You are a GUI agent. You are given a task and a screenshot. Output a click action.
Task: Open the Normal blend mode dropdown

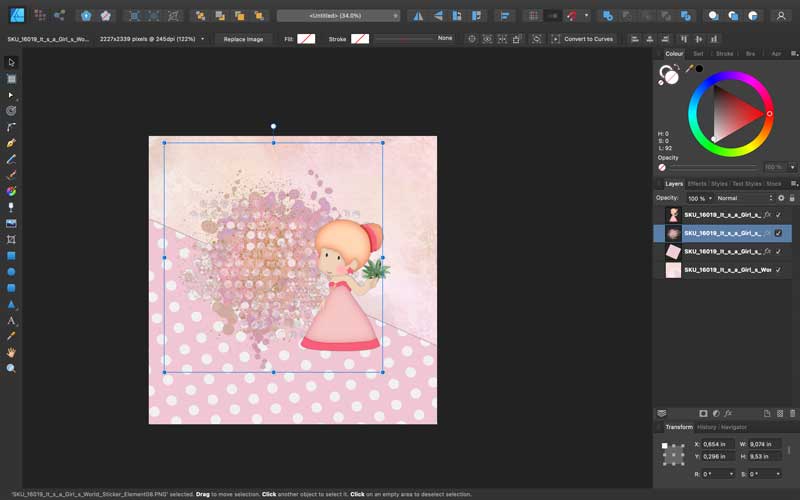tap(745, 198)
